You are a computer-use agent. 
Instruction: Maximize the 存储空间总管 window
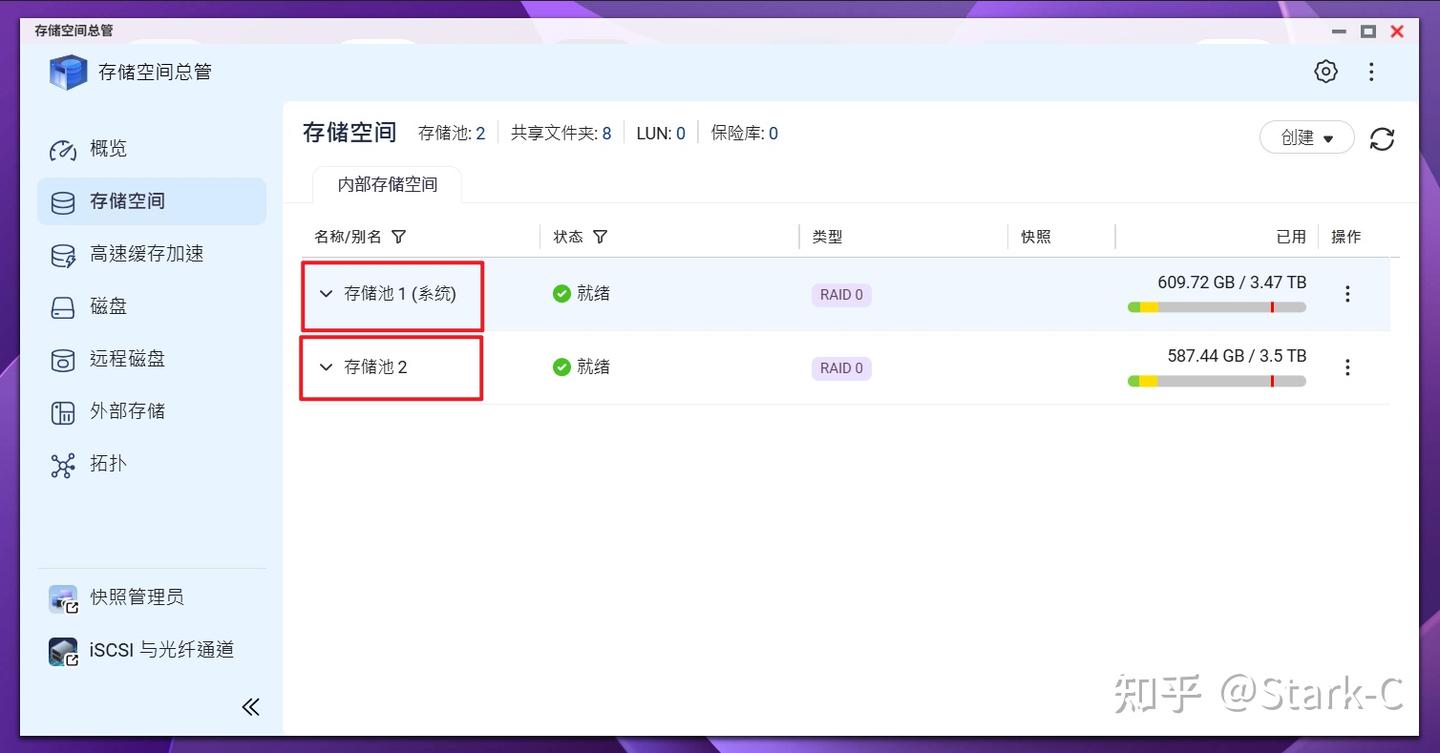pyautogui.click(x=1368, y=32)
